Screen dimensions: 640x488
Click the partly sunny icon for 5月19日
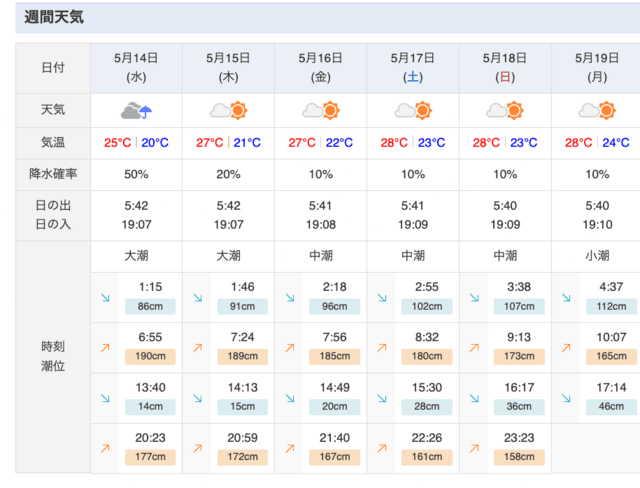[598, 111]
